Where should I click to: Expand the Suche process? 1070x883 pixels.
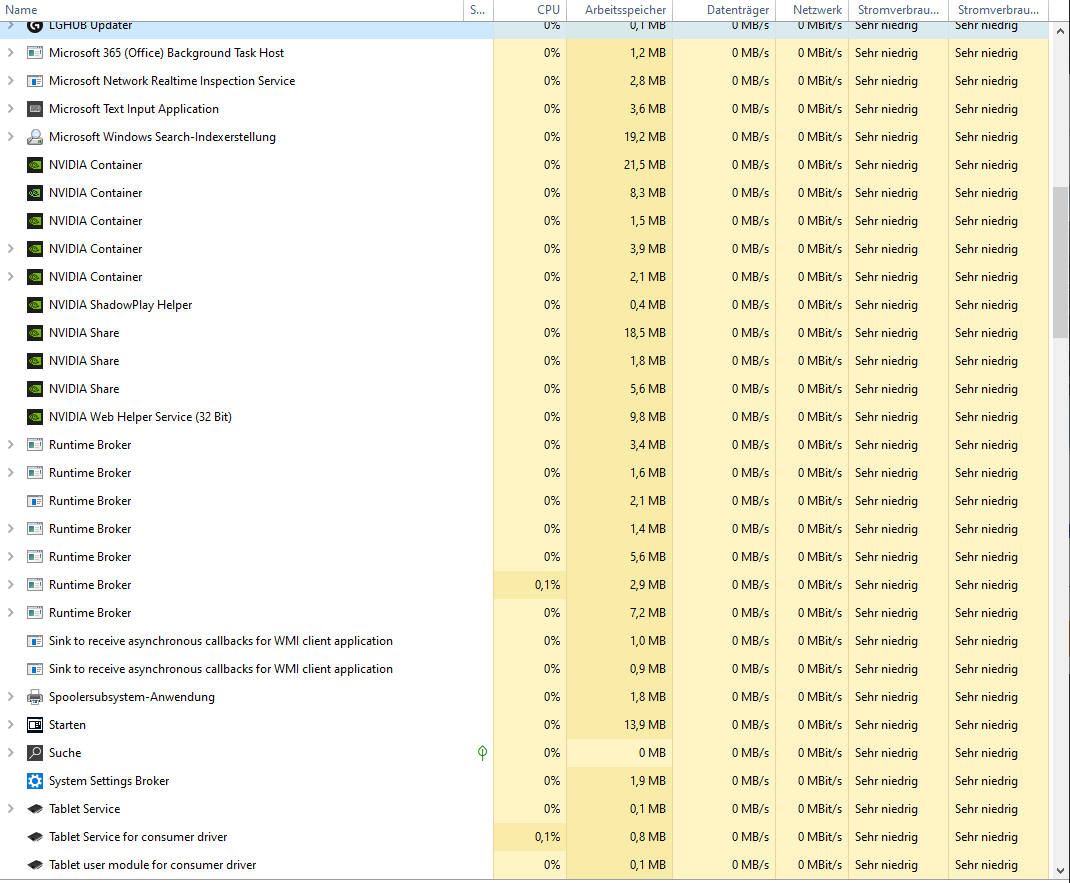click(x=10, y=753)
